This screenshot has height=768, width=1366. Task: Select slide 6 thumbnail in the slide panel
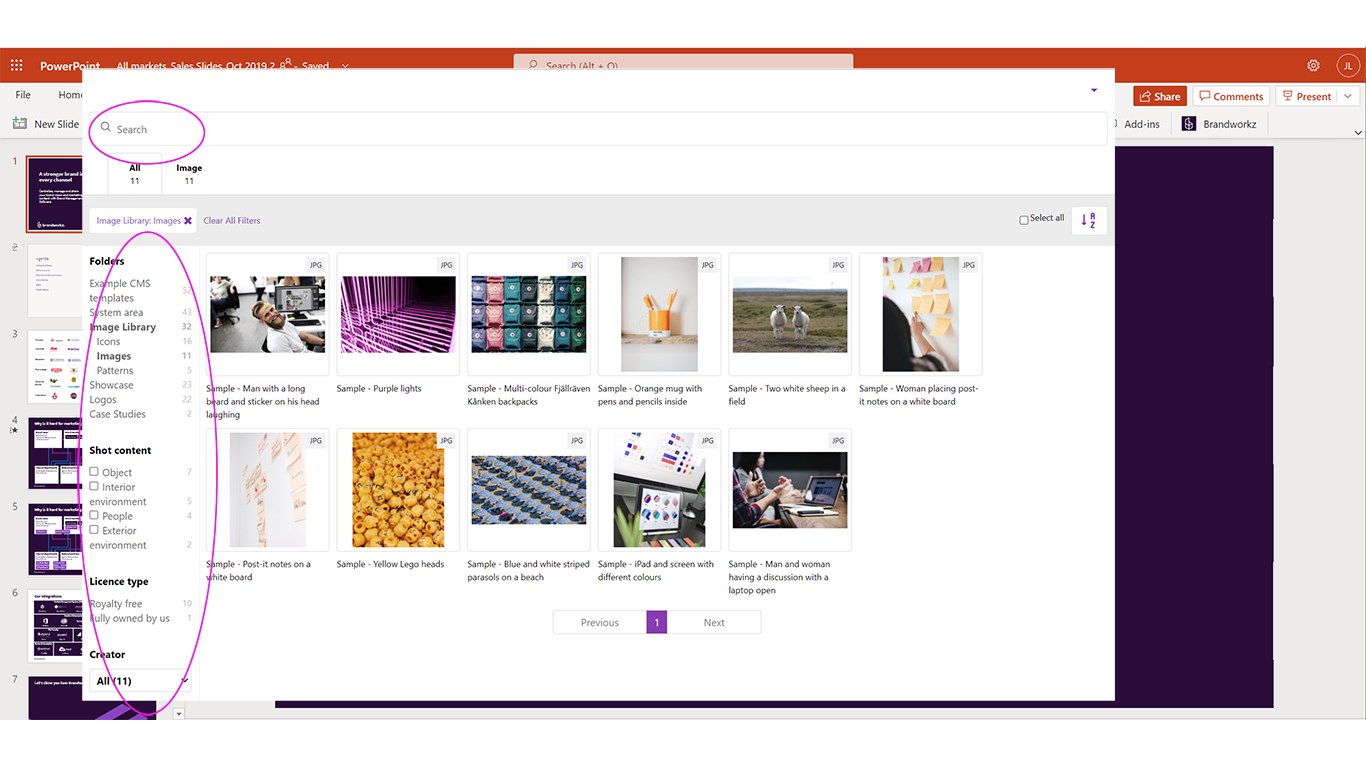coord(55,626)
